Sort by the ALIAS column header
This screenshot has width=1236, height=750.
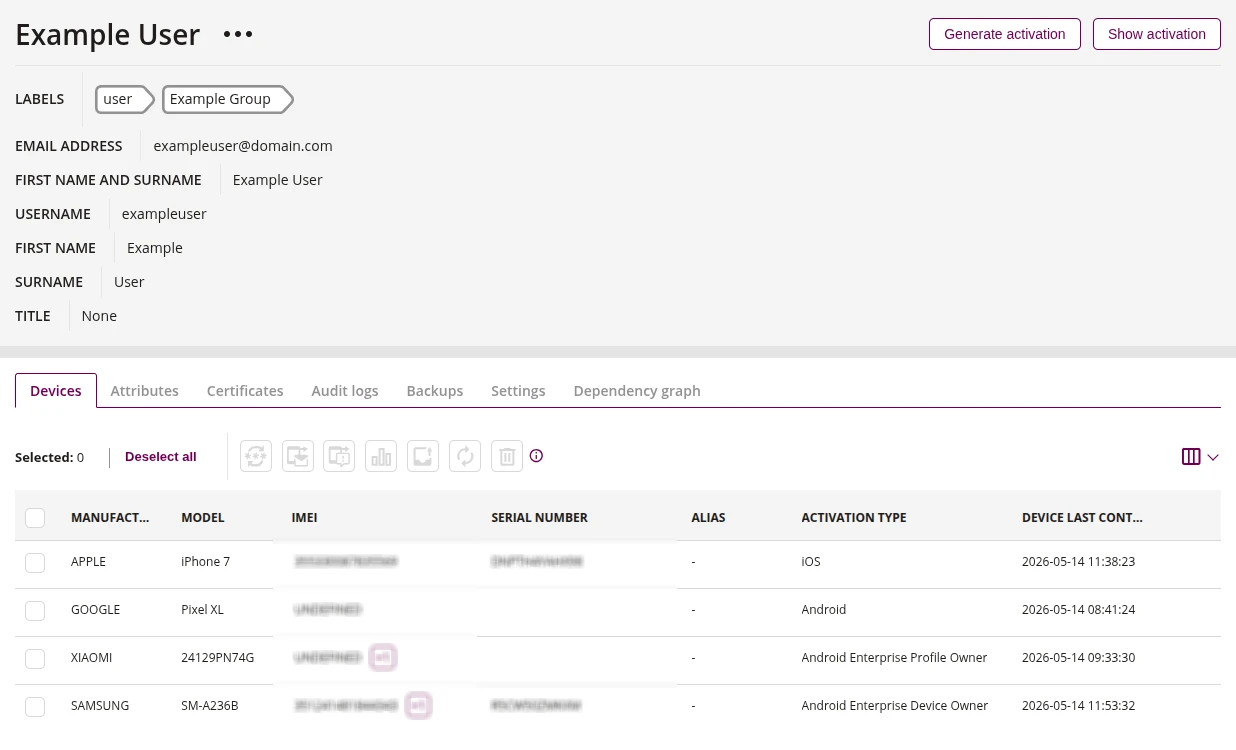[709, 518]
